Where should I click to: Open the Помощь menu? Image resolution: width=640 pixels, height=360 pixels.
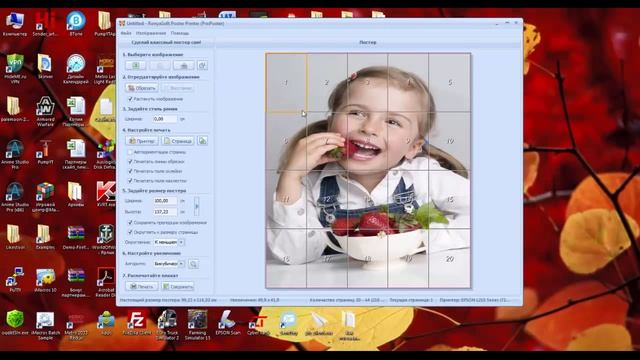180,33
